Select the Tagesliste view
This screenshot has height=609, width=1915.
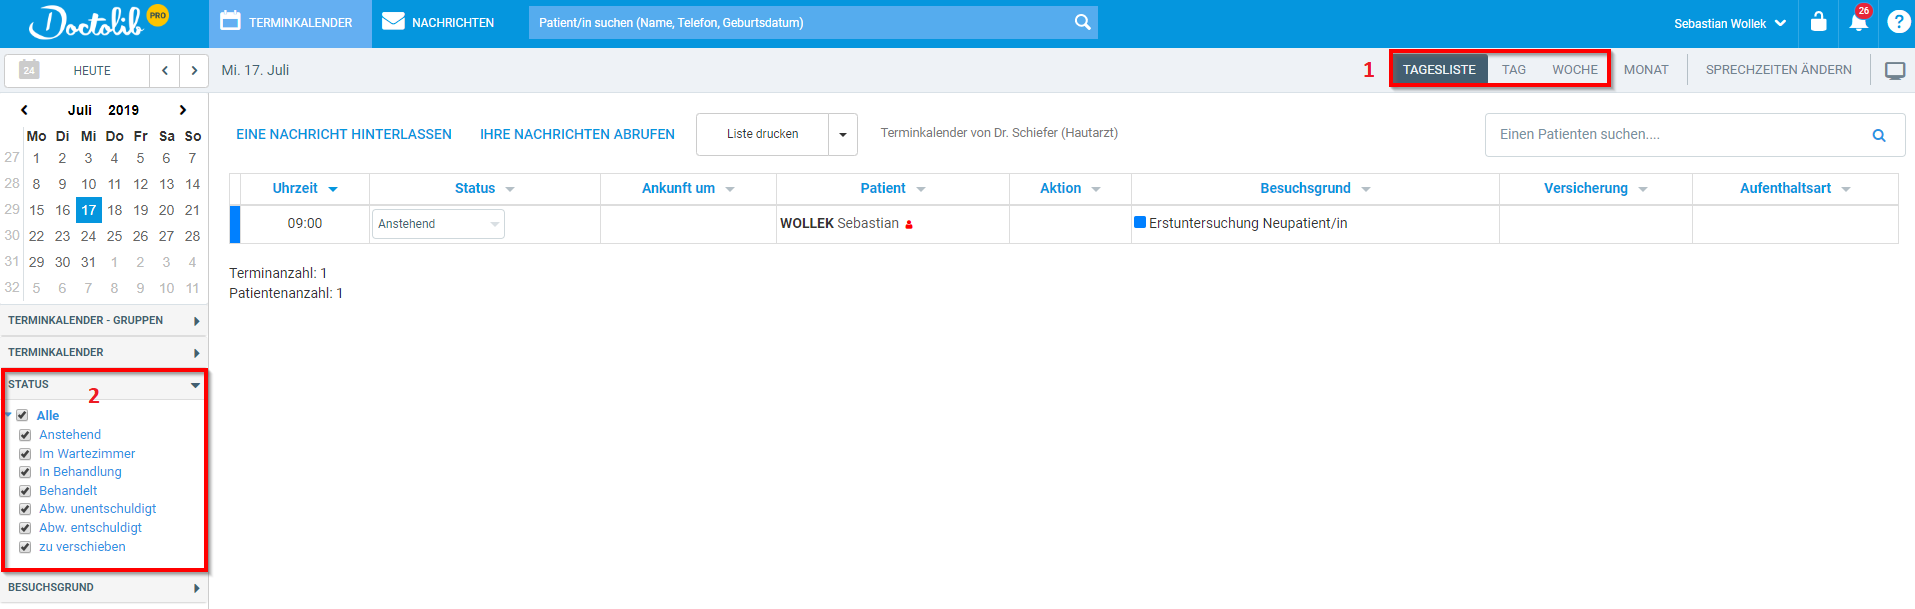(x=1439, y=69)
